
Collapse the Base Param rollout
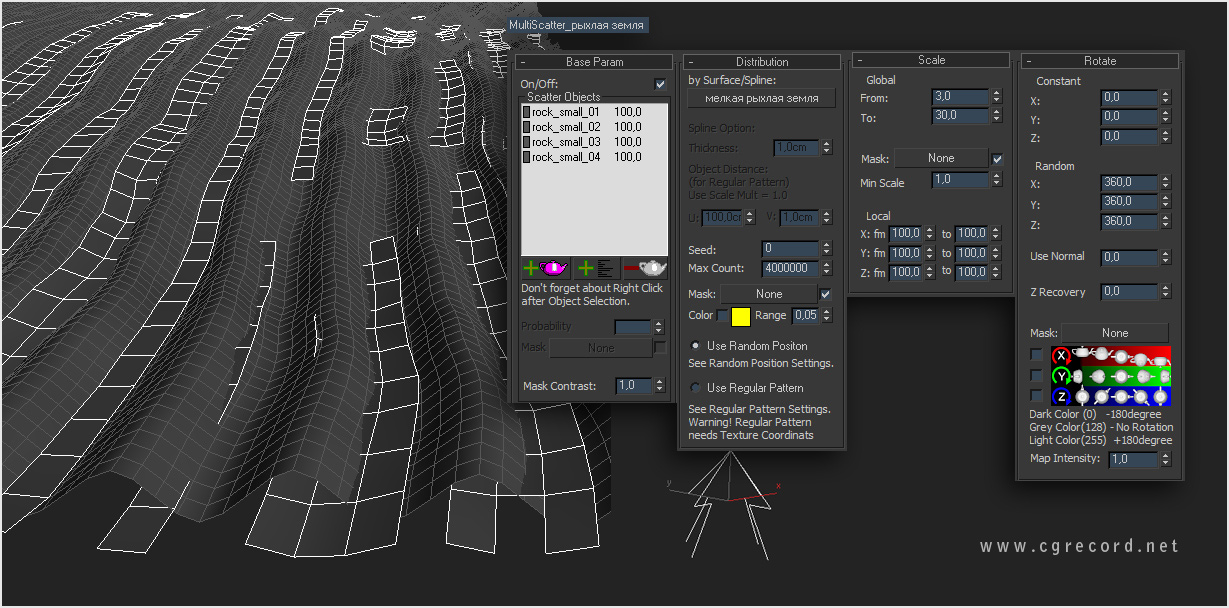(x=523, y=62)
